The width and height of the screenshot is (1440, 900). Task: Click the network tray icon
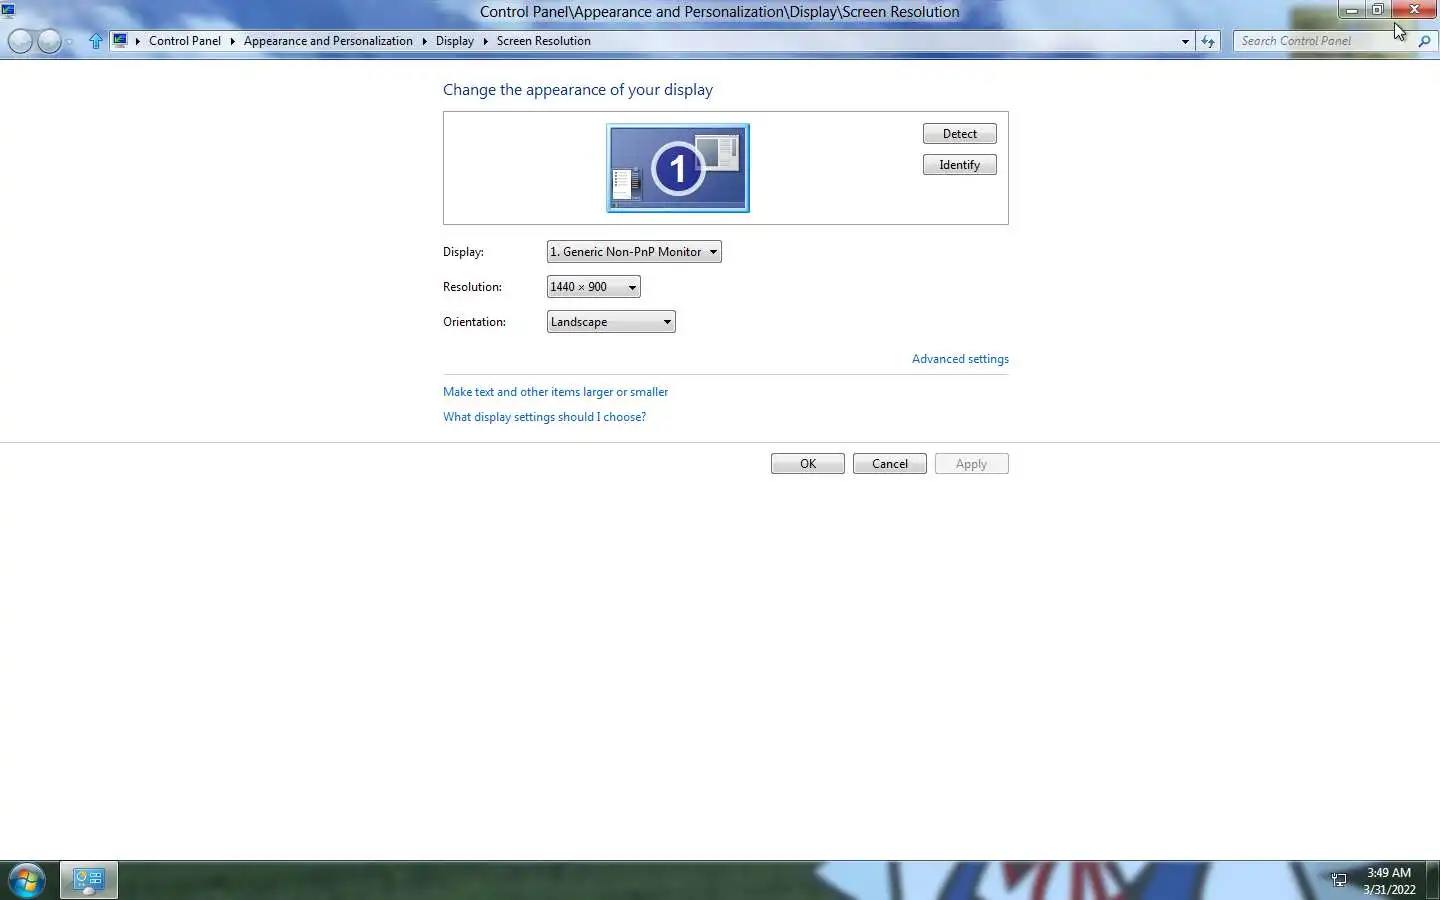(x=1339, y=881)
